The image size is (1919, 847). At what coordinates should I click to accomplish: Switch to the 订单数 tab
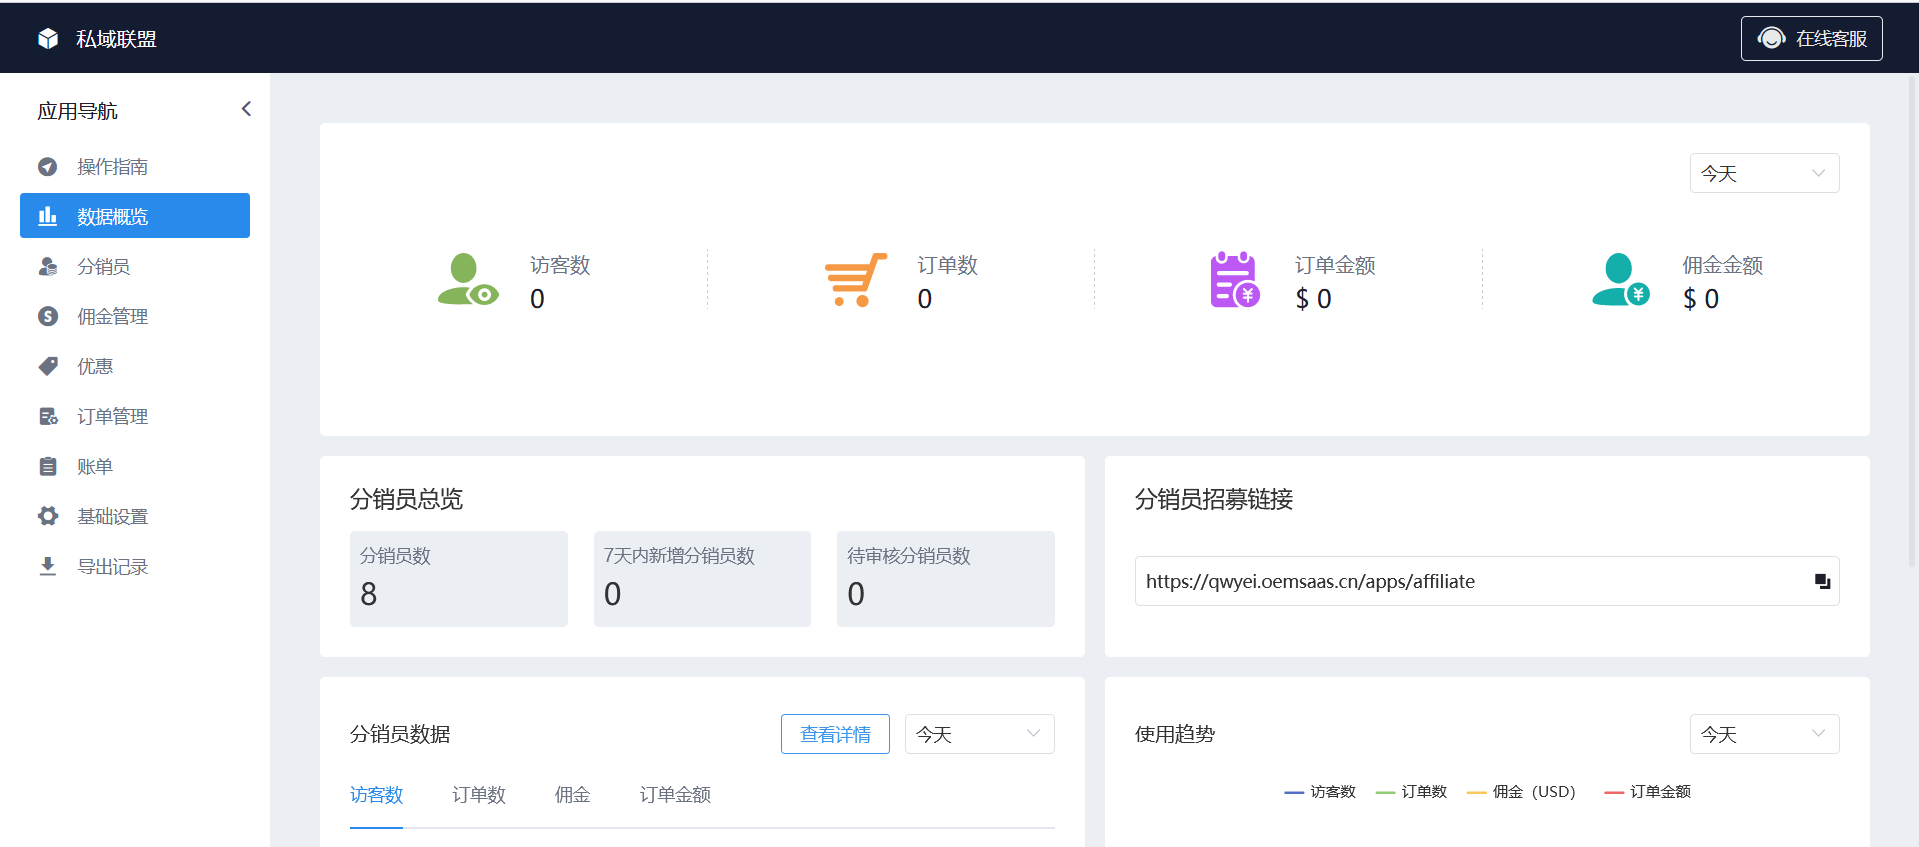tap(479, 795)
